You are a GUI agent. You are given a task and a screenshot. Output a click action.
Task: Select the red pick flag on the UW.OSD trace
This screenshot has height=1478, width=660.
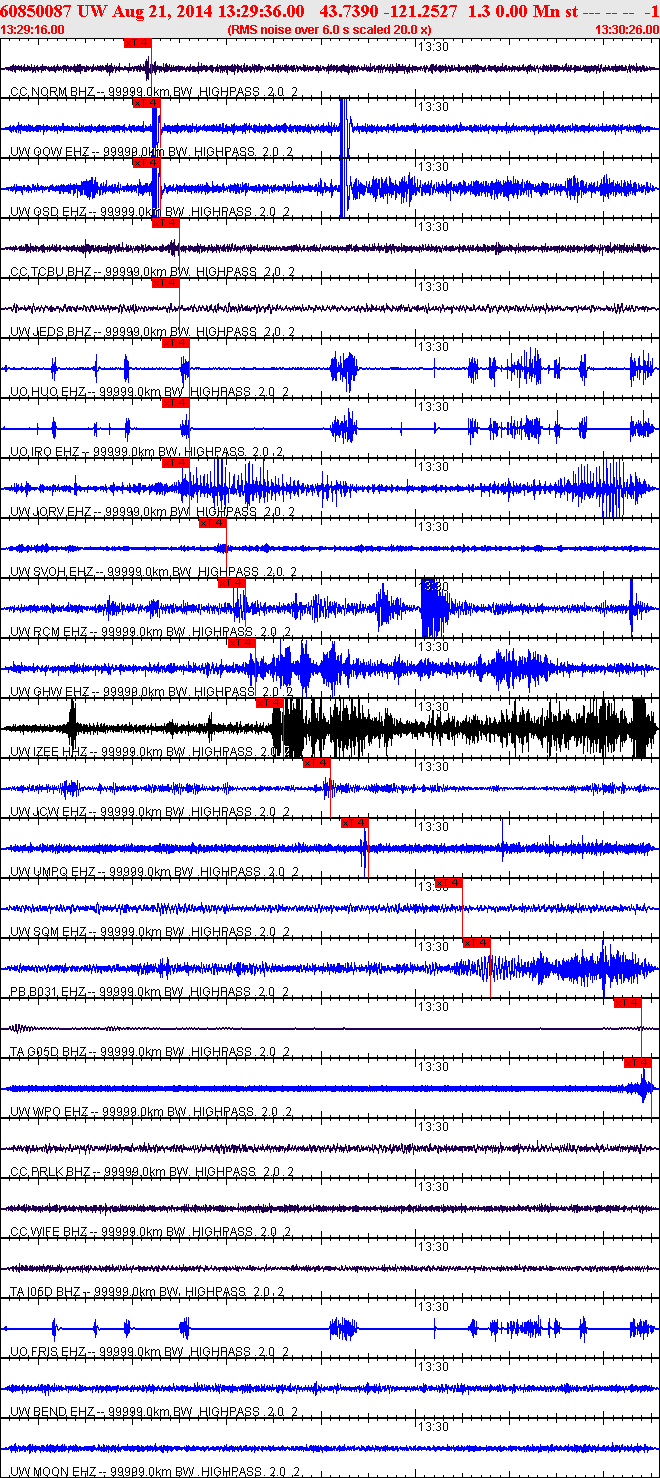point(147,163)
